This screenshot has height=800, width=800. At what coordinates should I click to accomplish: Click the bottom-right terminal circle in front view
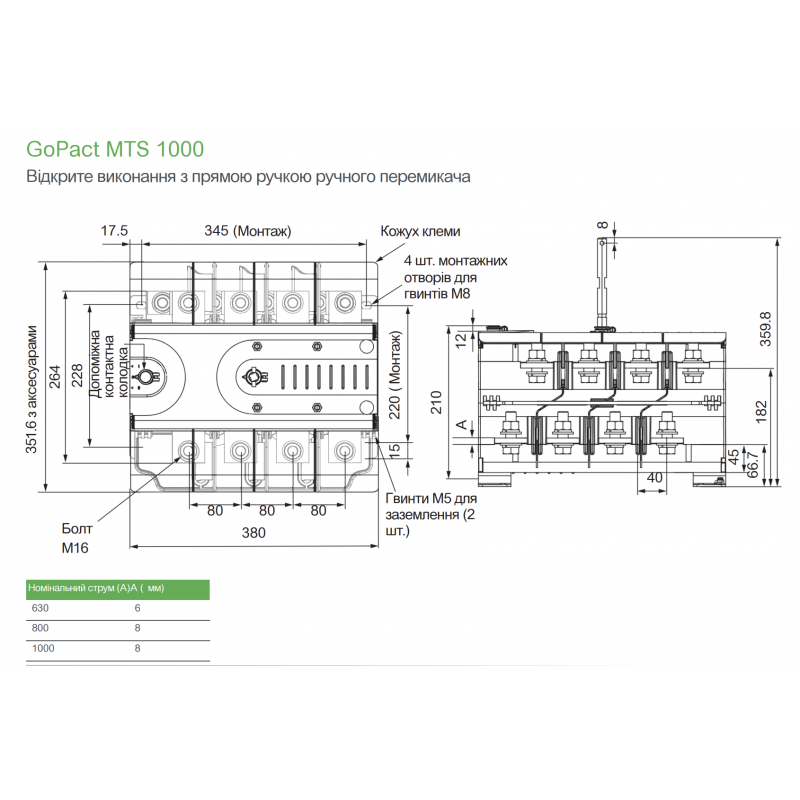345,452
